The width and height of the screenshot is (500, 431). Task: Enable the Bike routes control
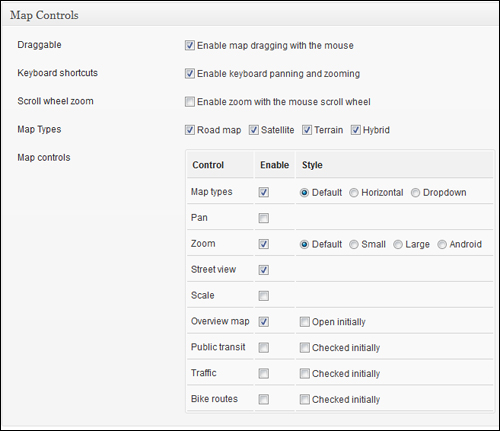(x=264, y=399)
